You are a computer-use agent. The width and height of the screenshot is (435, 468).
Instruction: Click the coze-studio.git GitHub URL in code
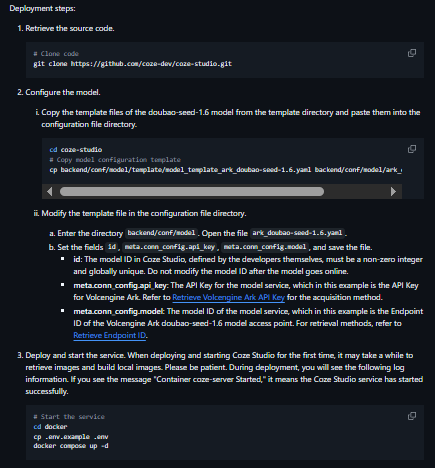151,64
